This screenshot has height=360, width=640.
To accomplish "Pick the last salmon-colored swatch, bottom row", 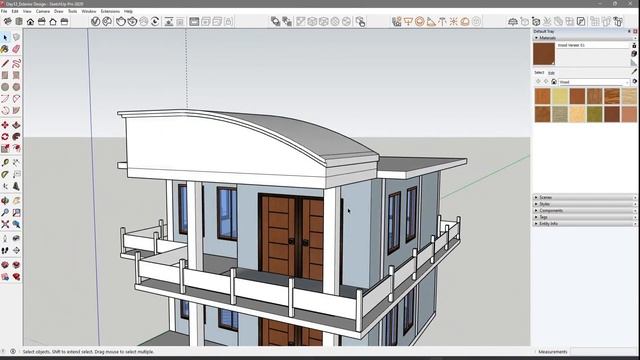I will [x=629, y=114].
